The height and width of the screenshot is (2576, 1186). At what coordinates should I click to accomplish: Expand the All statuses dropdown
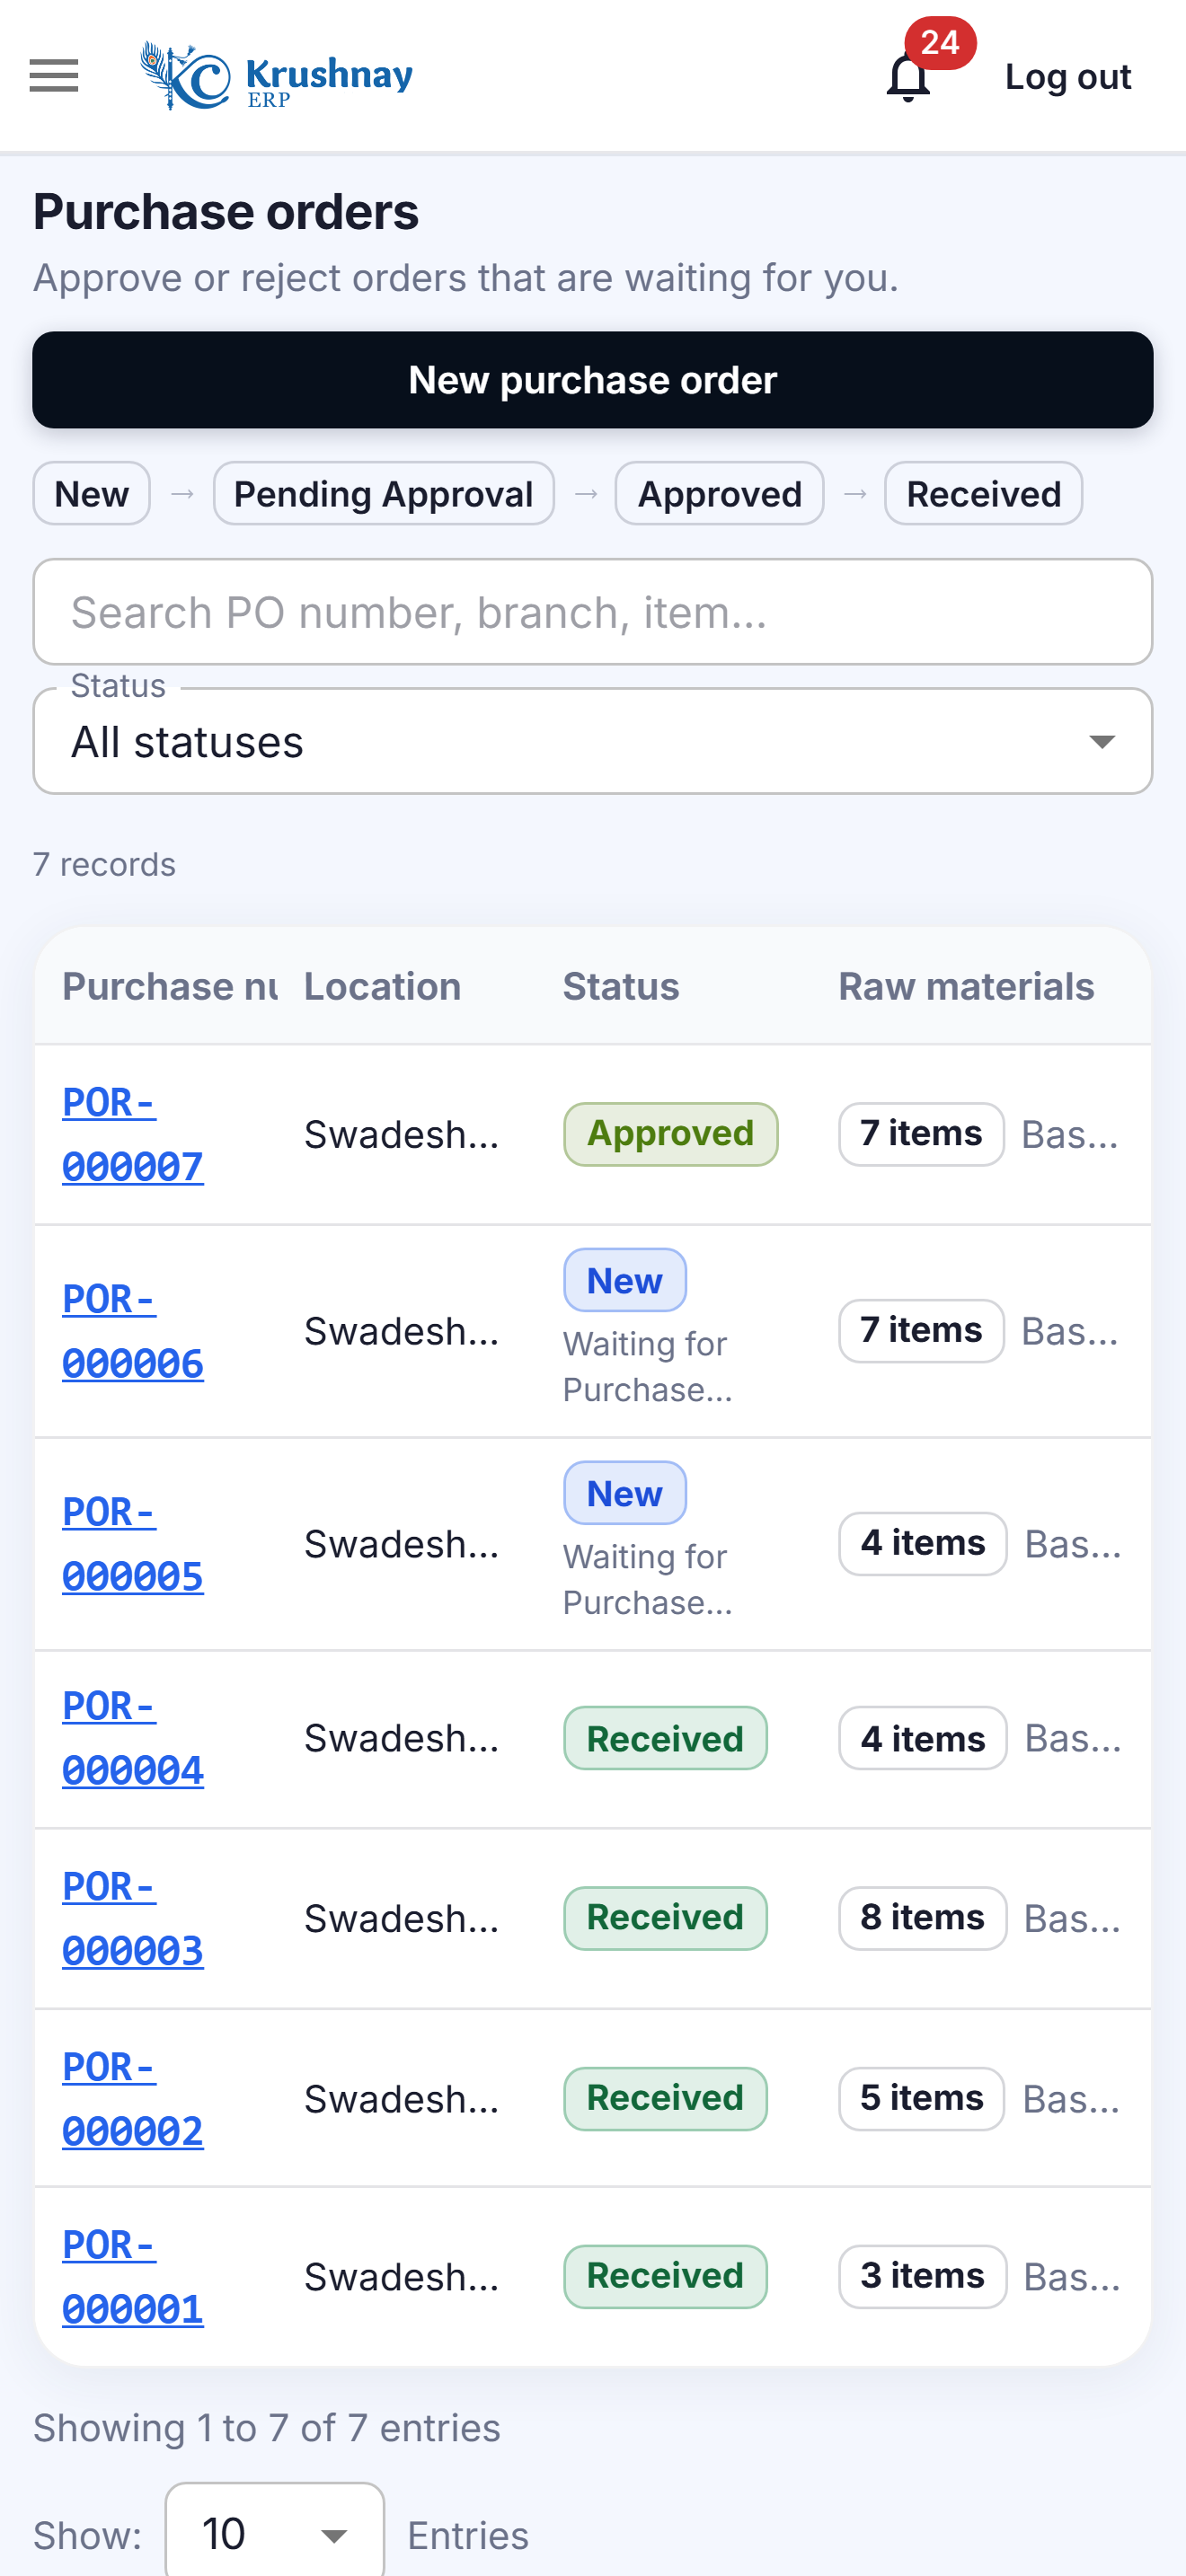pyautogui.click(x=593, y=741)
